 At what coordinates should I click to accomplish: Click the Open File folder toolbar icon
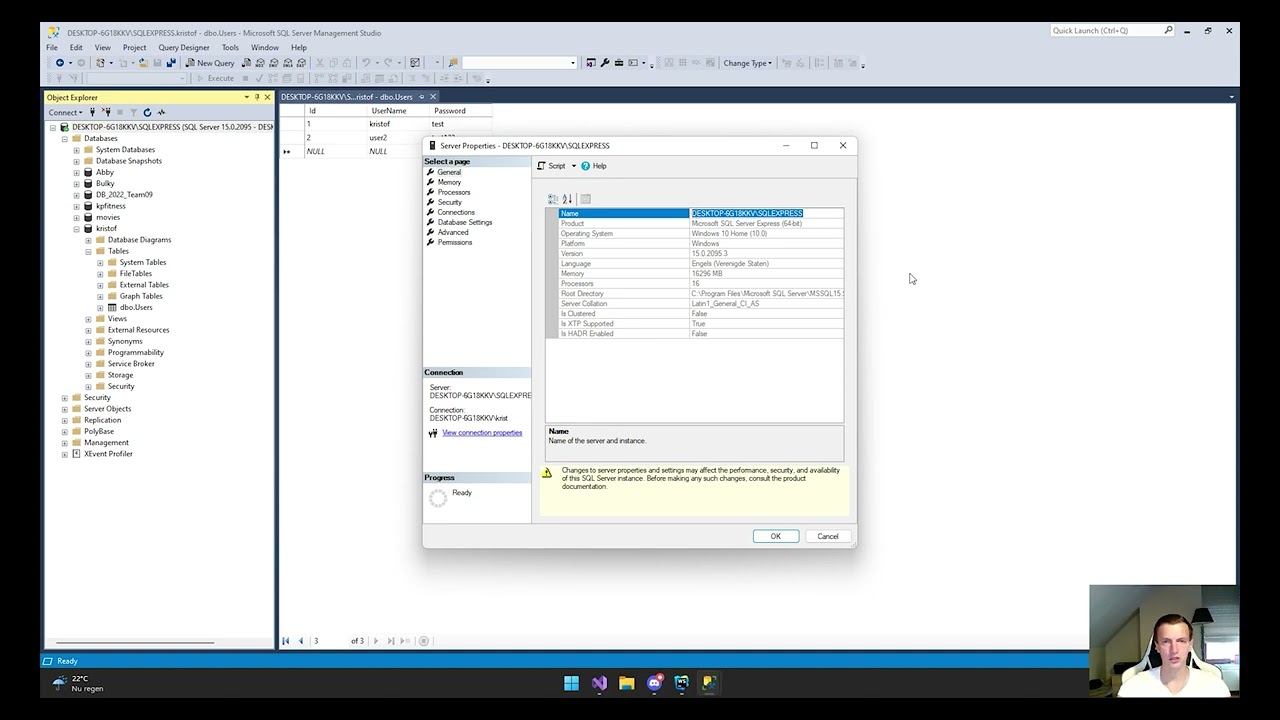tap(144, 63)
